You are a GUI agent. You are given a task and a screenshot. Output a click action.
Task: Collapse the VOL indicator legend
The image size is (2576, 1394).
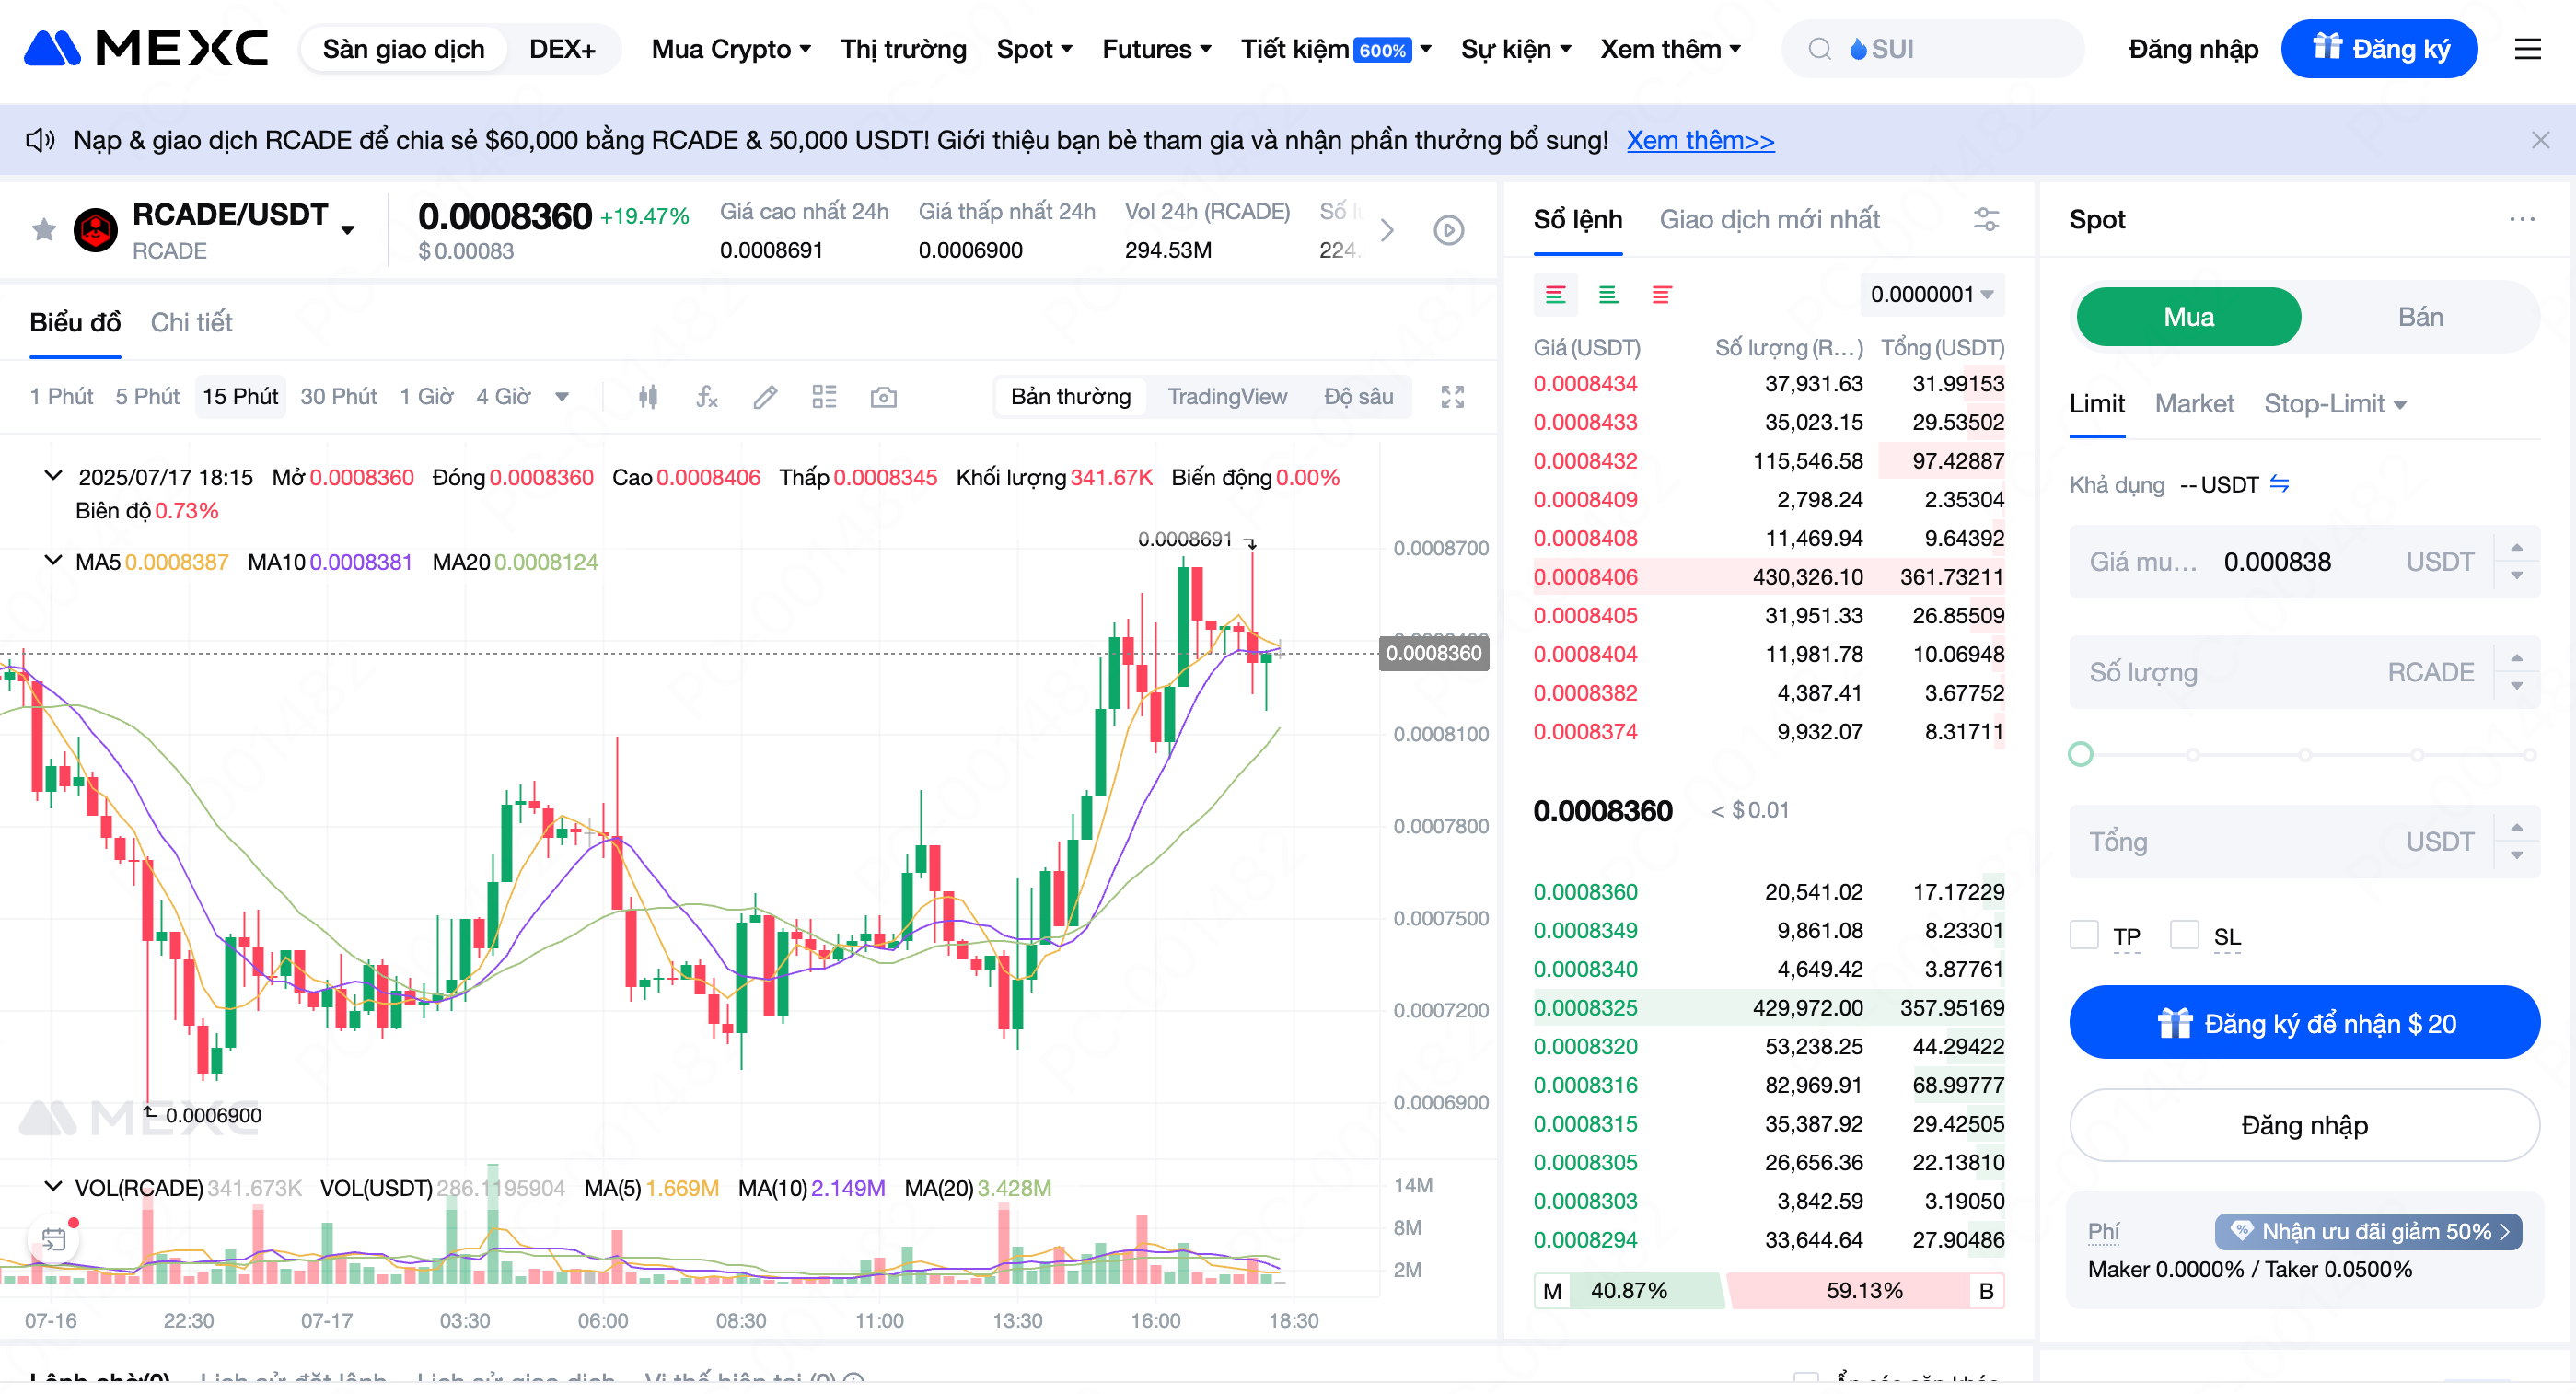pos(53,1186)
